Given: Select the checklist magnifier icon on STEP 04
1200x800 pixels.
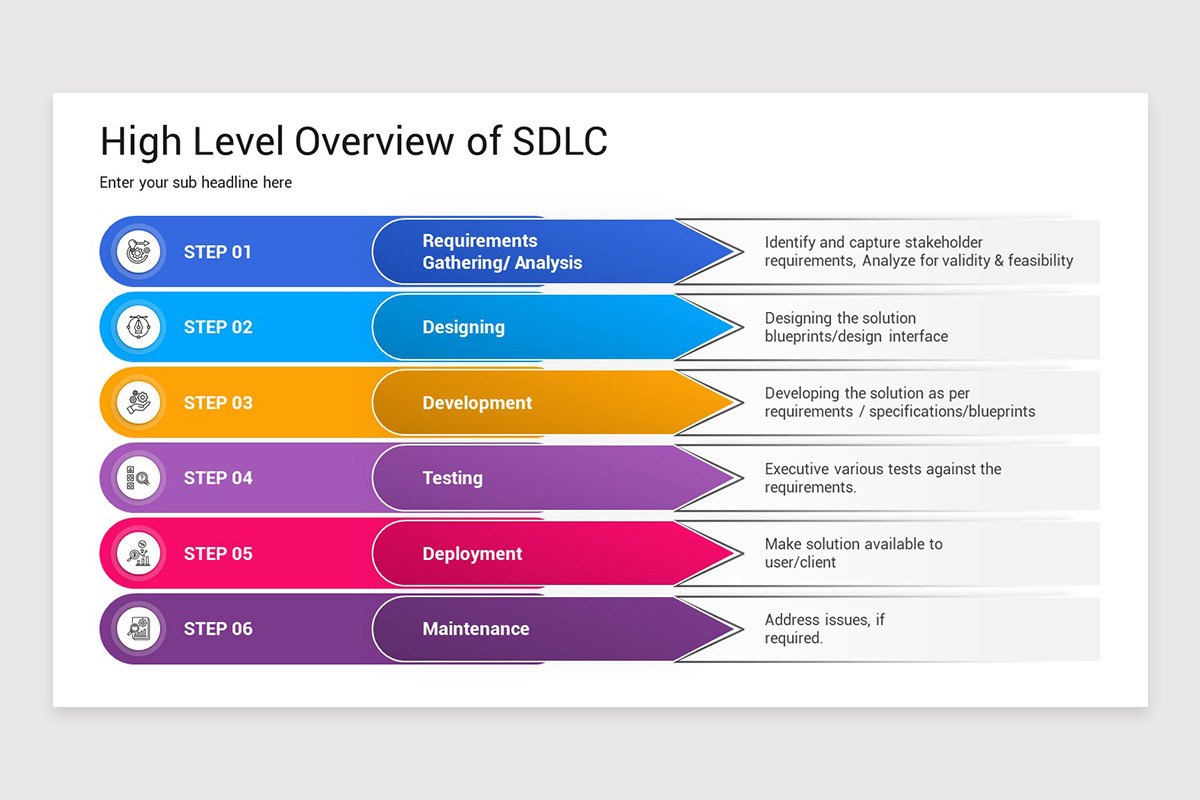Looking at the screenshot, I should click(137, 478).
